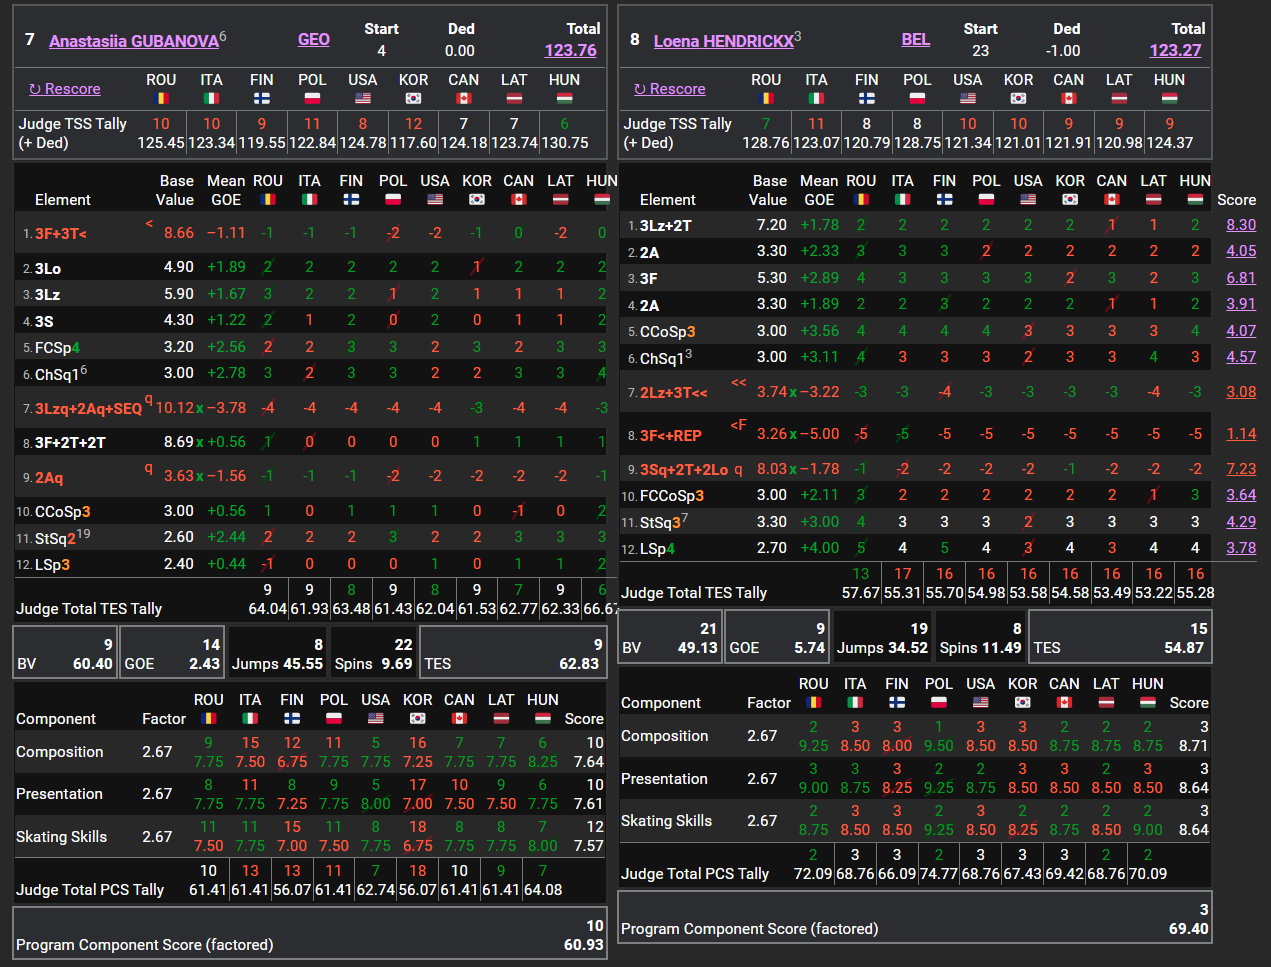Open Loena HENDRICKX's skater profile link
The width and height of the screenshot is (1271, 967).
pos(723,41)
